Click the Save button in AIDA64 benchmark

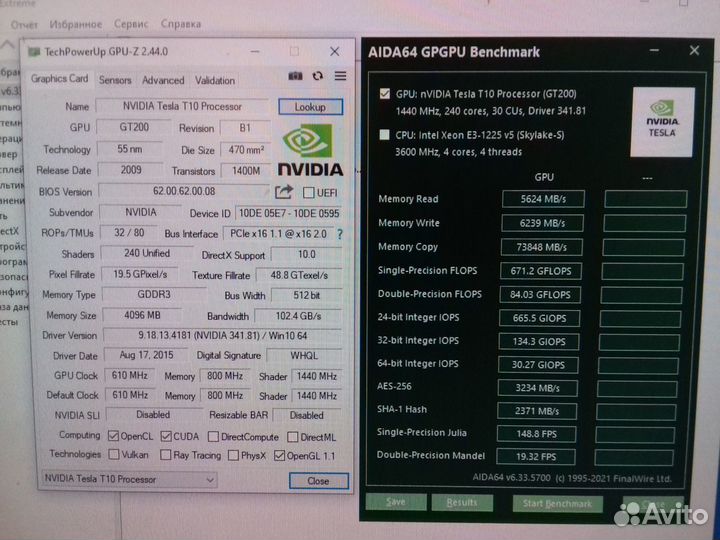396,502
